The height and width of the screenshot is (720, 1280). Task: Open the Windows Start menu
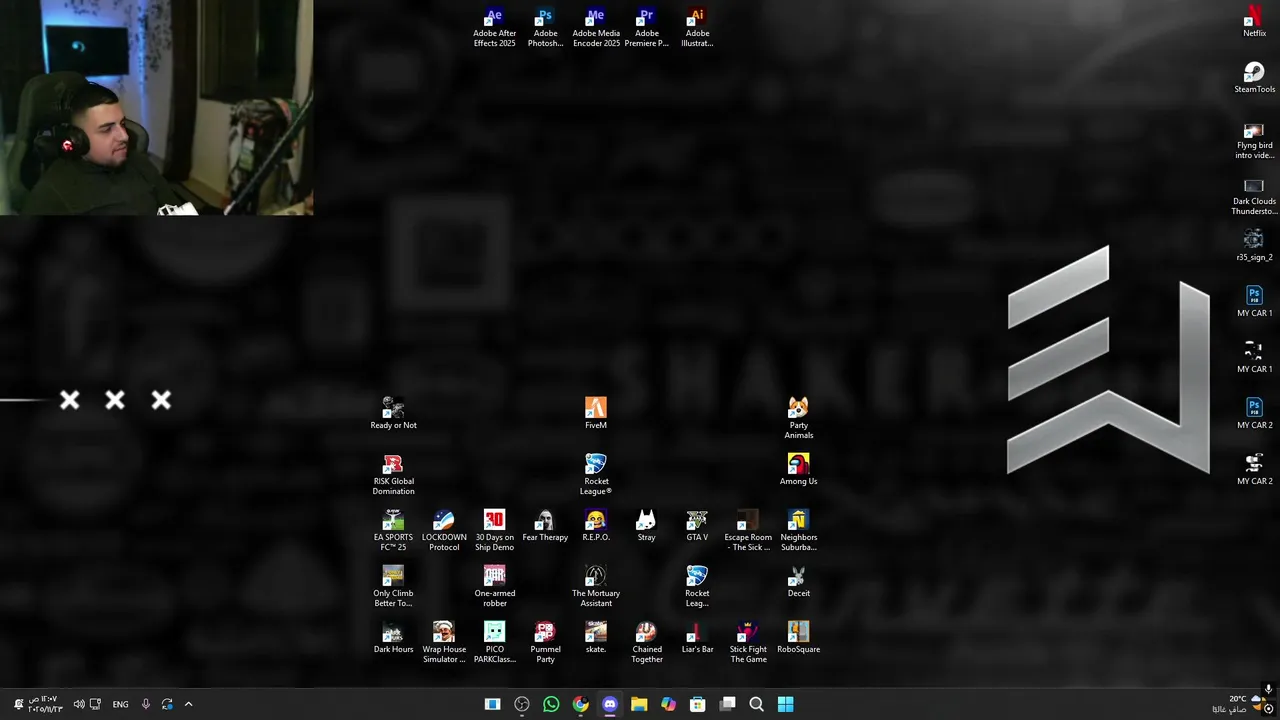(x=786, y=704)
